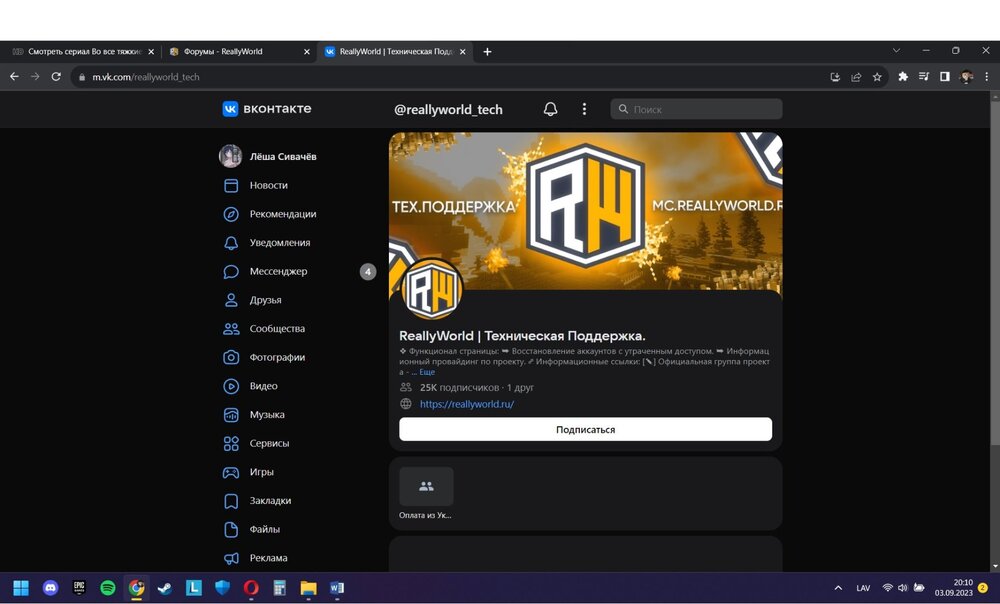Open File Explorer from taskbar
Viewport: 1000px width, 604px height.
point(309,587)
